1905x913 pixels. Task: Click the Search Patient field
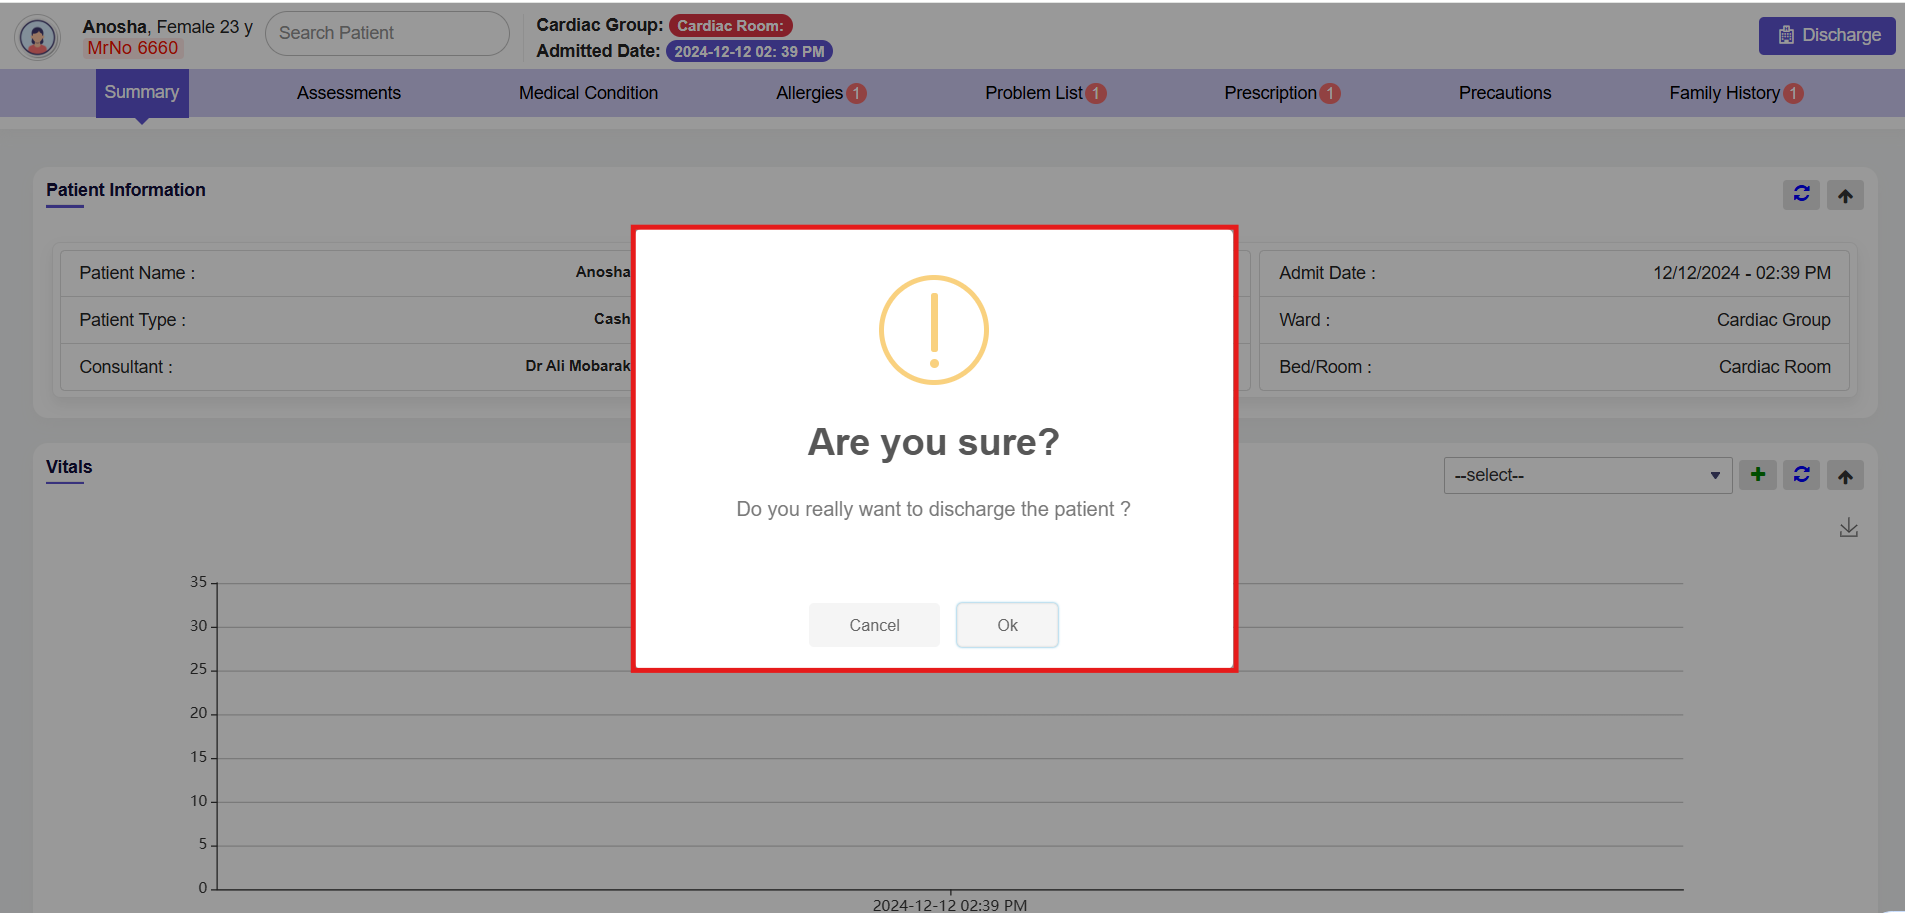click(x=387, y=33)
